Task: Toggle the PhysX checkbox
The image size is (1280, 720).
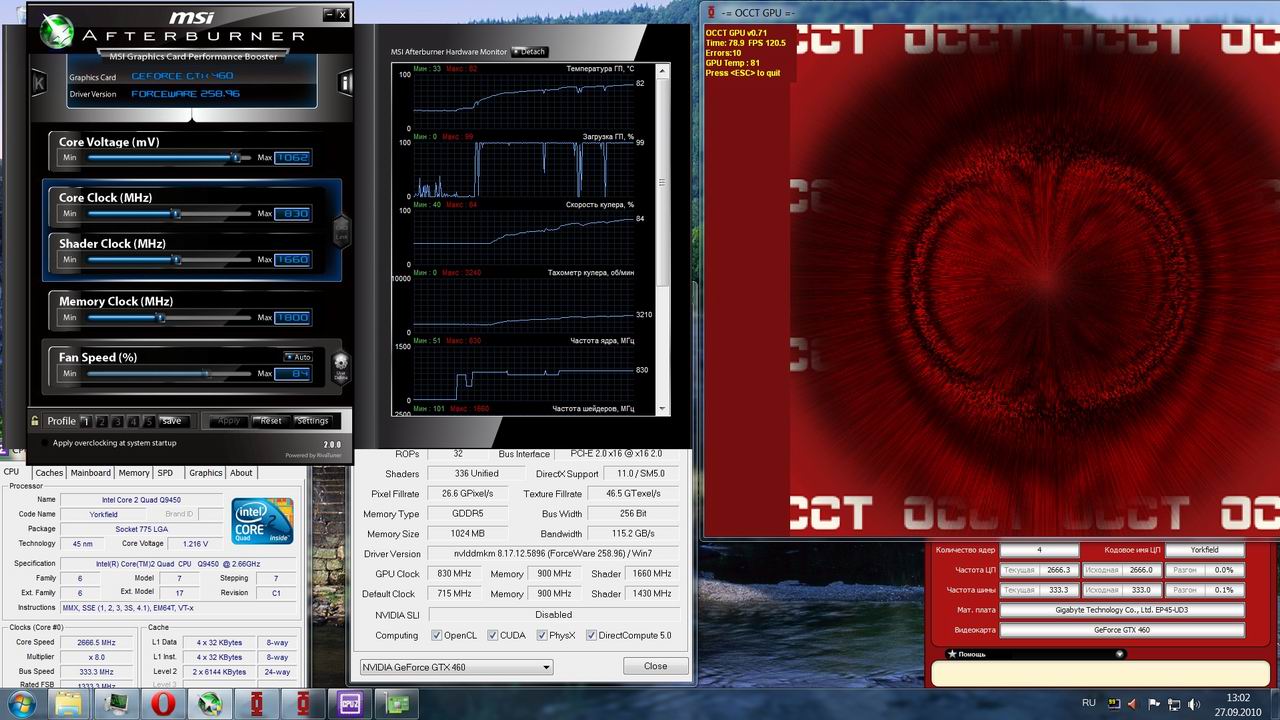Action: [x=542, y=636]
